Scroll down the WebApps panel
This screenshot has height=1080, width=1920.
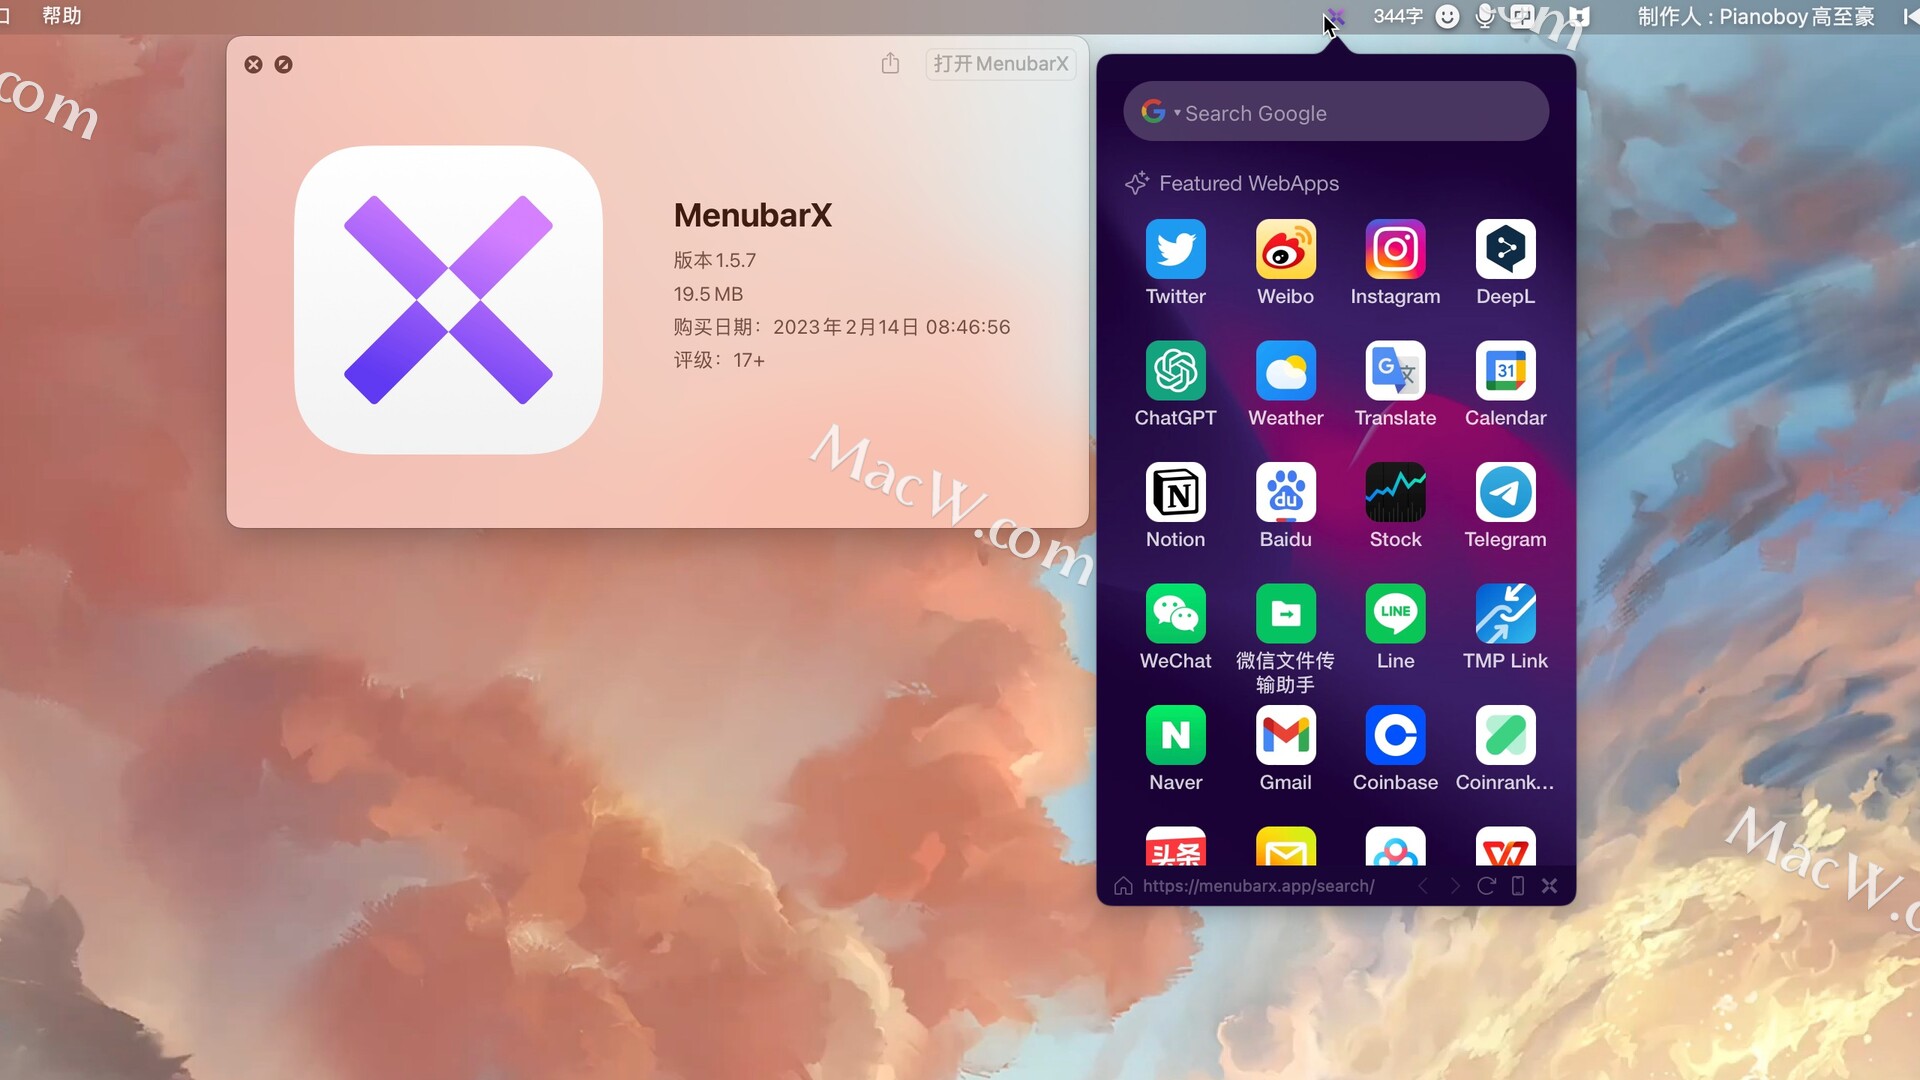click(x=1336, y=527)
